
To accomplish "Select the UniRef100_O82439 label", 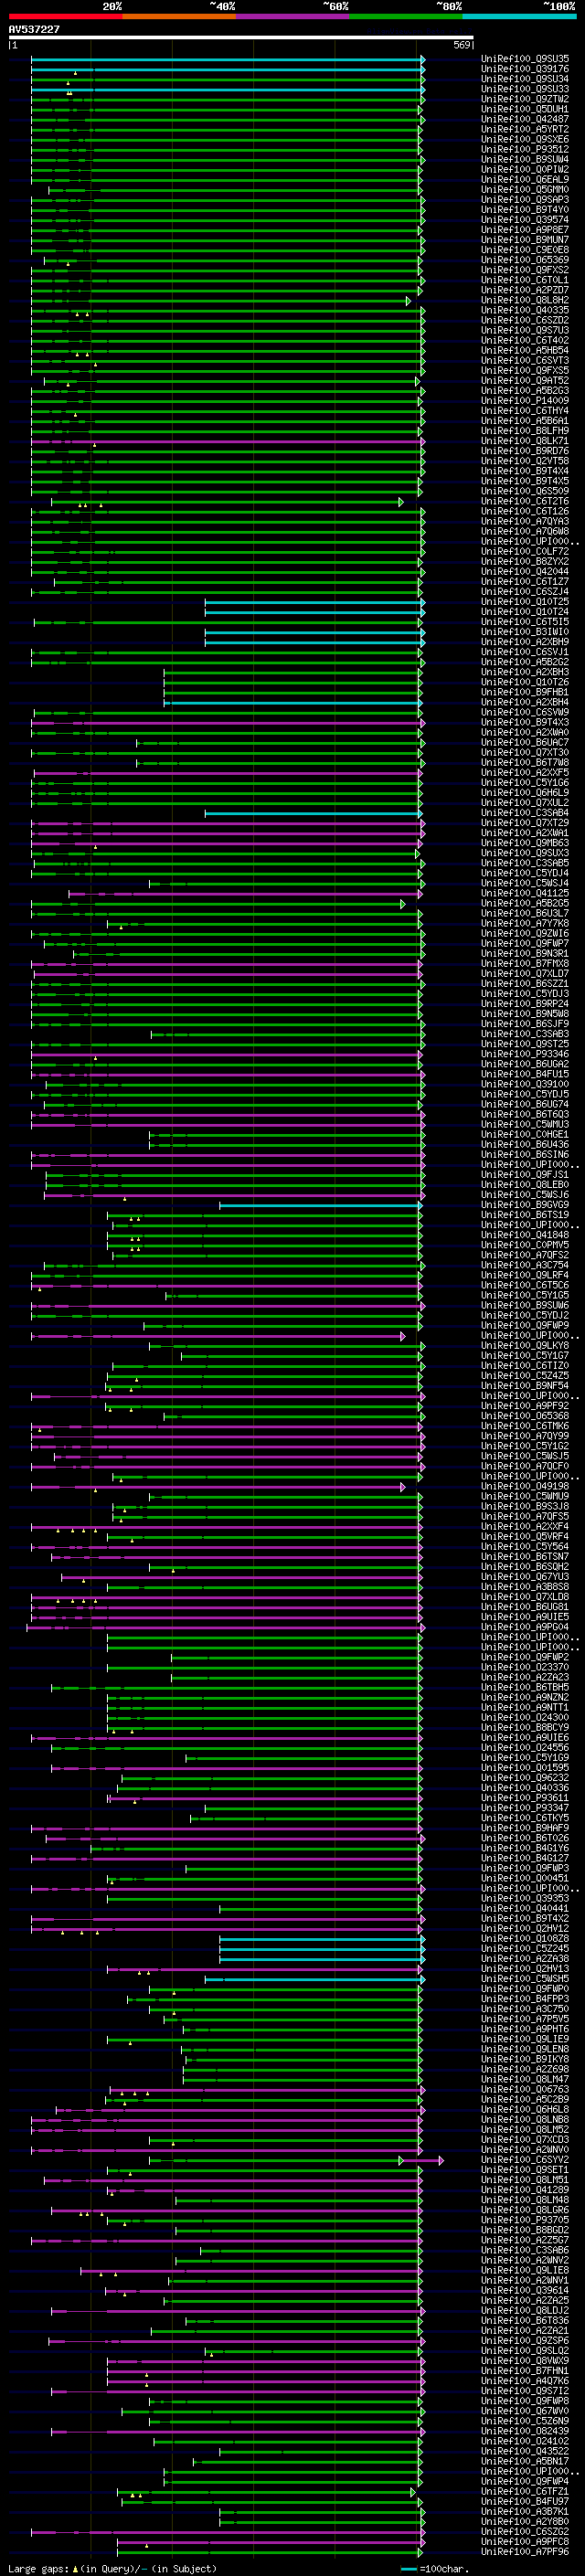I will (525, 2431).
